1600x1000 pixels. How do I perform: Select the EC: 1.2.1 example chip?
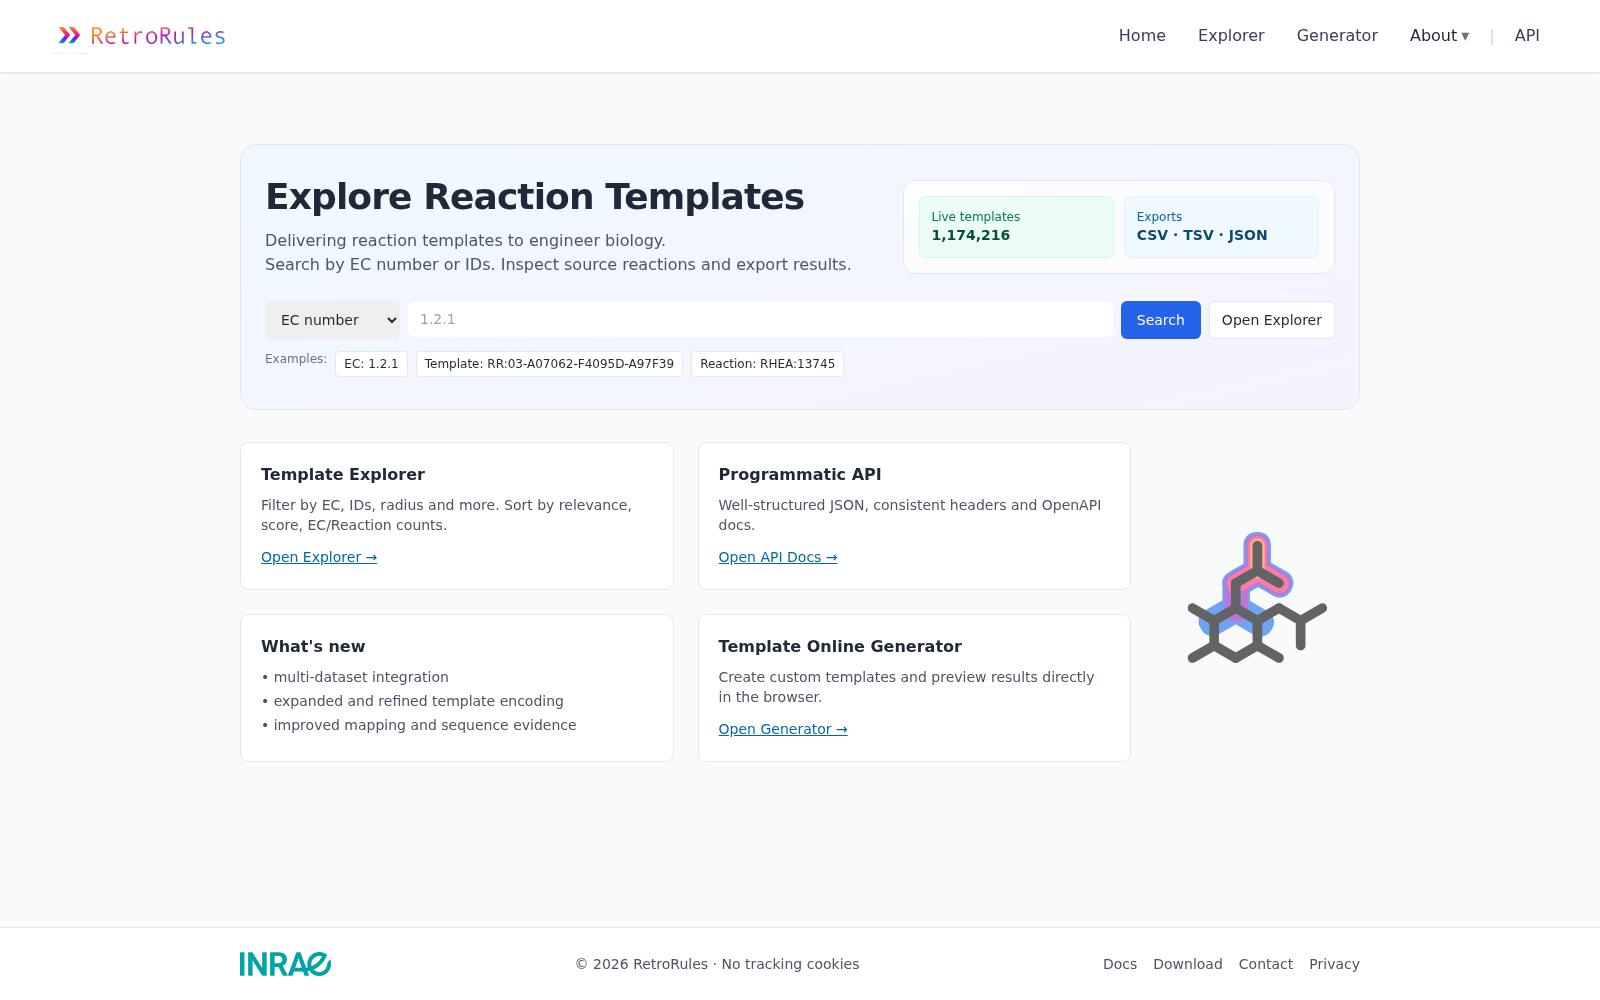371,364
